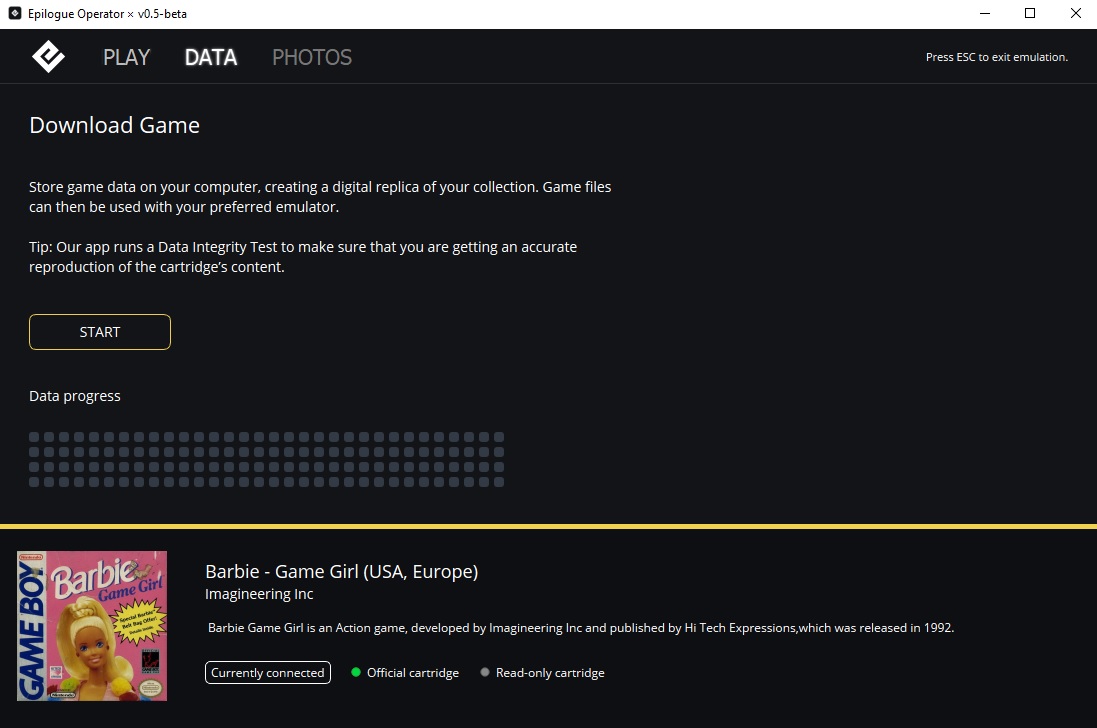Screen dimensions: 1097x728
Task: Select the DATA tab
Action: point(210,57)
